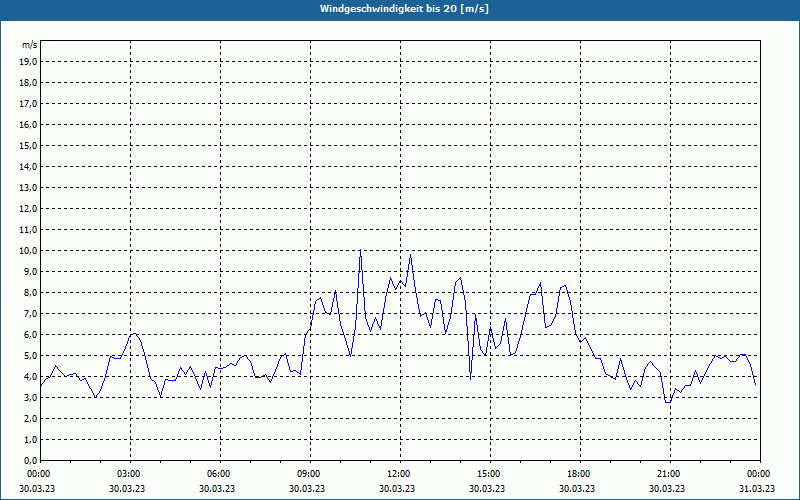
Task: Click the 10 m/s wind peak after 10:30
Action: coord(360,250)
